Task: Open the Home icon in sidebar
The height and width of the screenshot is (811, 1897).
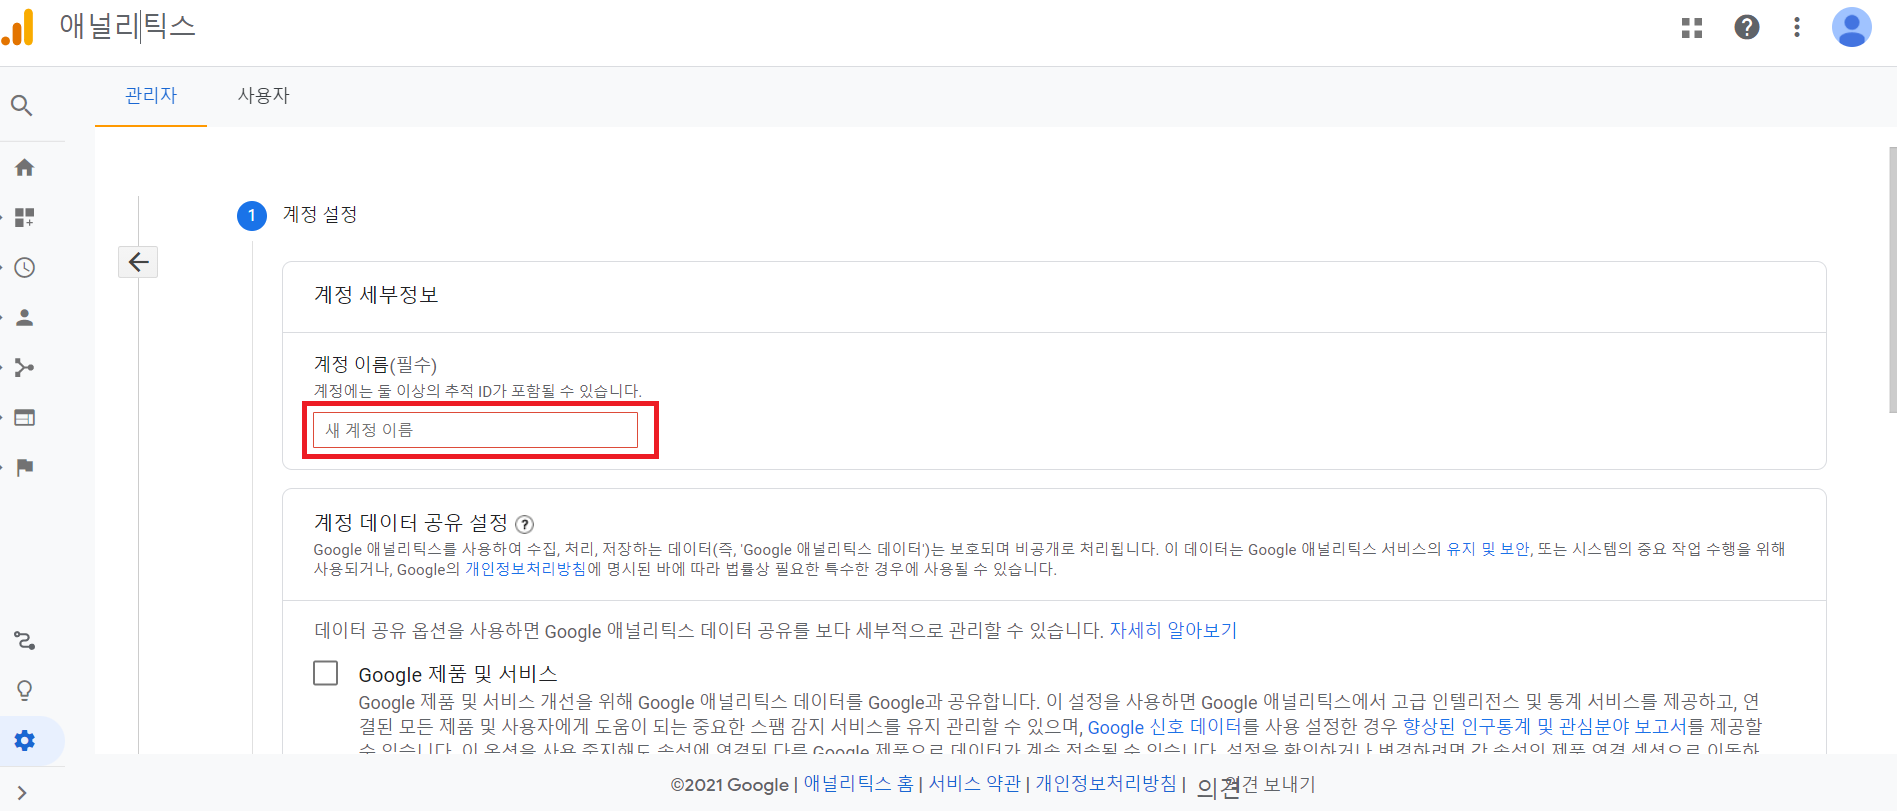Action: [x=25, y=168]
